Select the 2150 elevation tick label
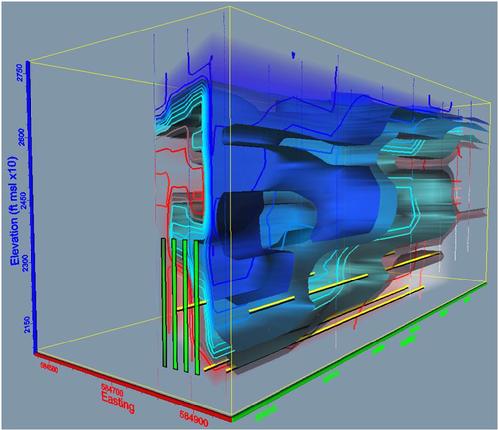Image resolution: width=498 pixels, height=430 pixels. point(27,325)
